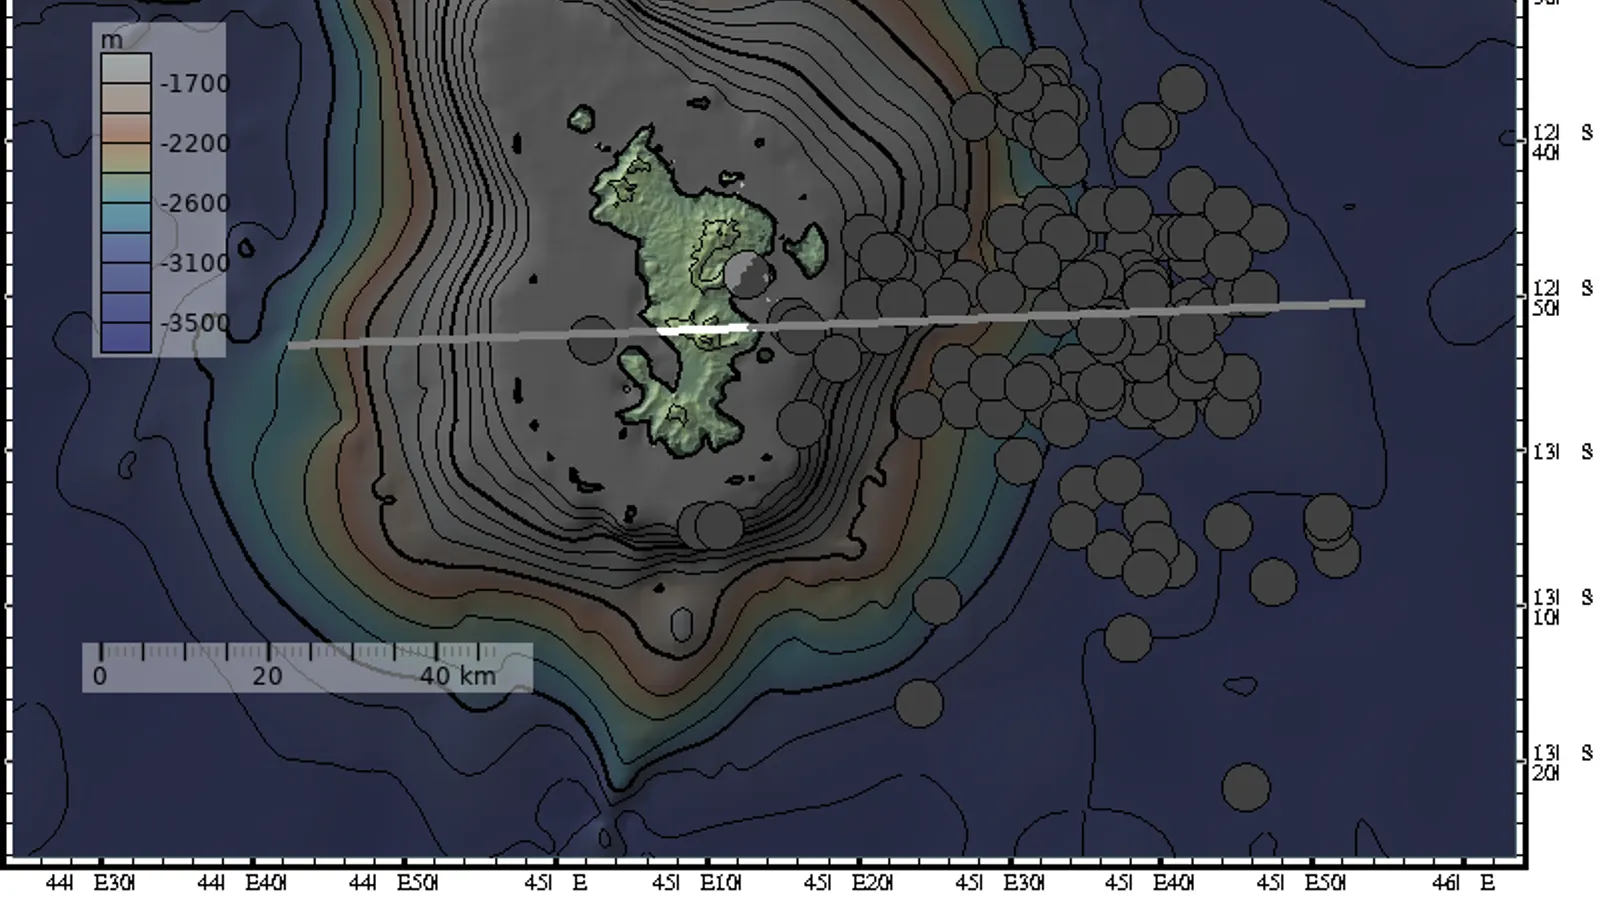Click the "0" mark on the scale bar

[100, 676]
